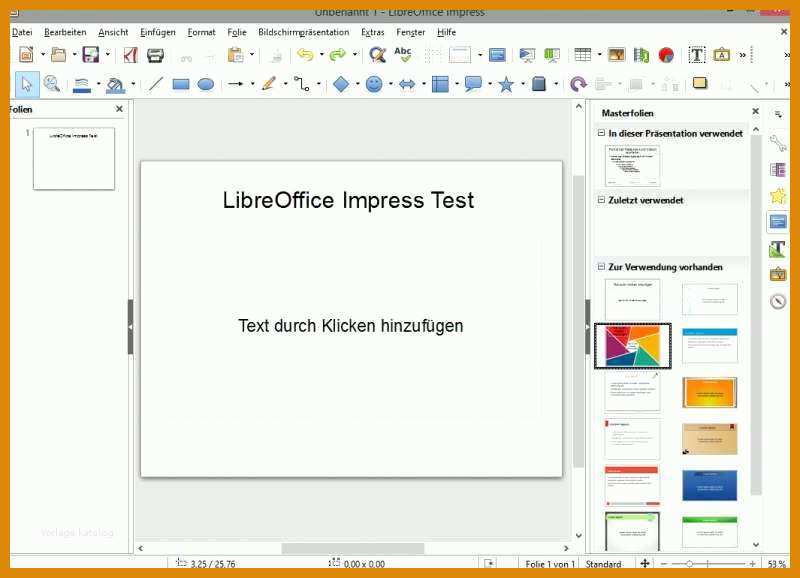Screen dimensions: 800x578
Task: Collapse 'Zur Verwendung vorhanden' section
Action: pos(601,266)
